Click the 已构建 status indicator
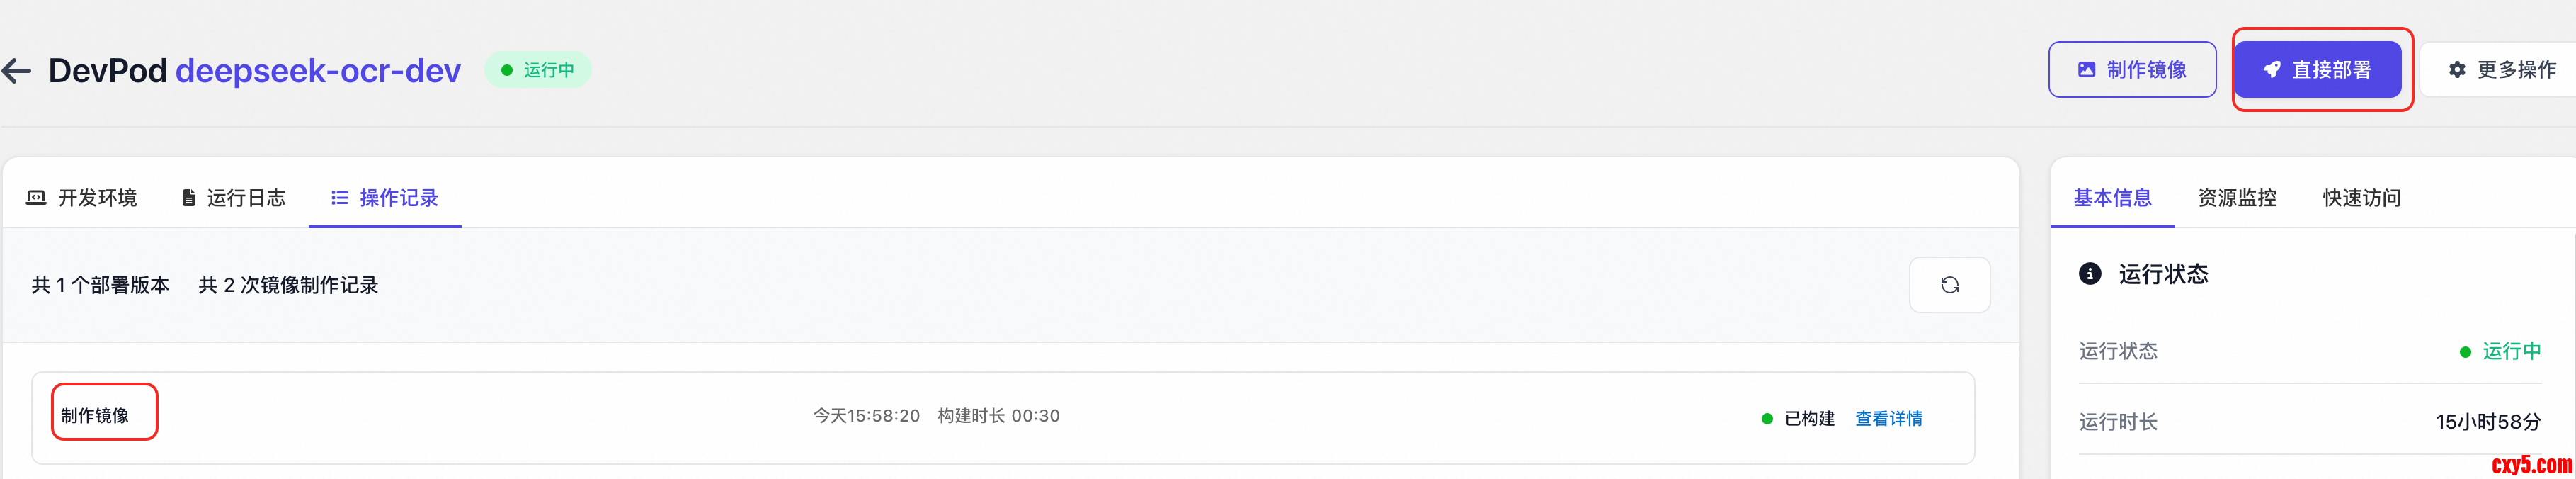The width and height of the screenshot is (2576, 479). (1798, 418)
